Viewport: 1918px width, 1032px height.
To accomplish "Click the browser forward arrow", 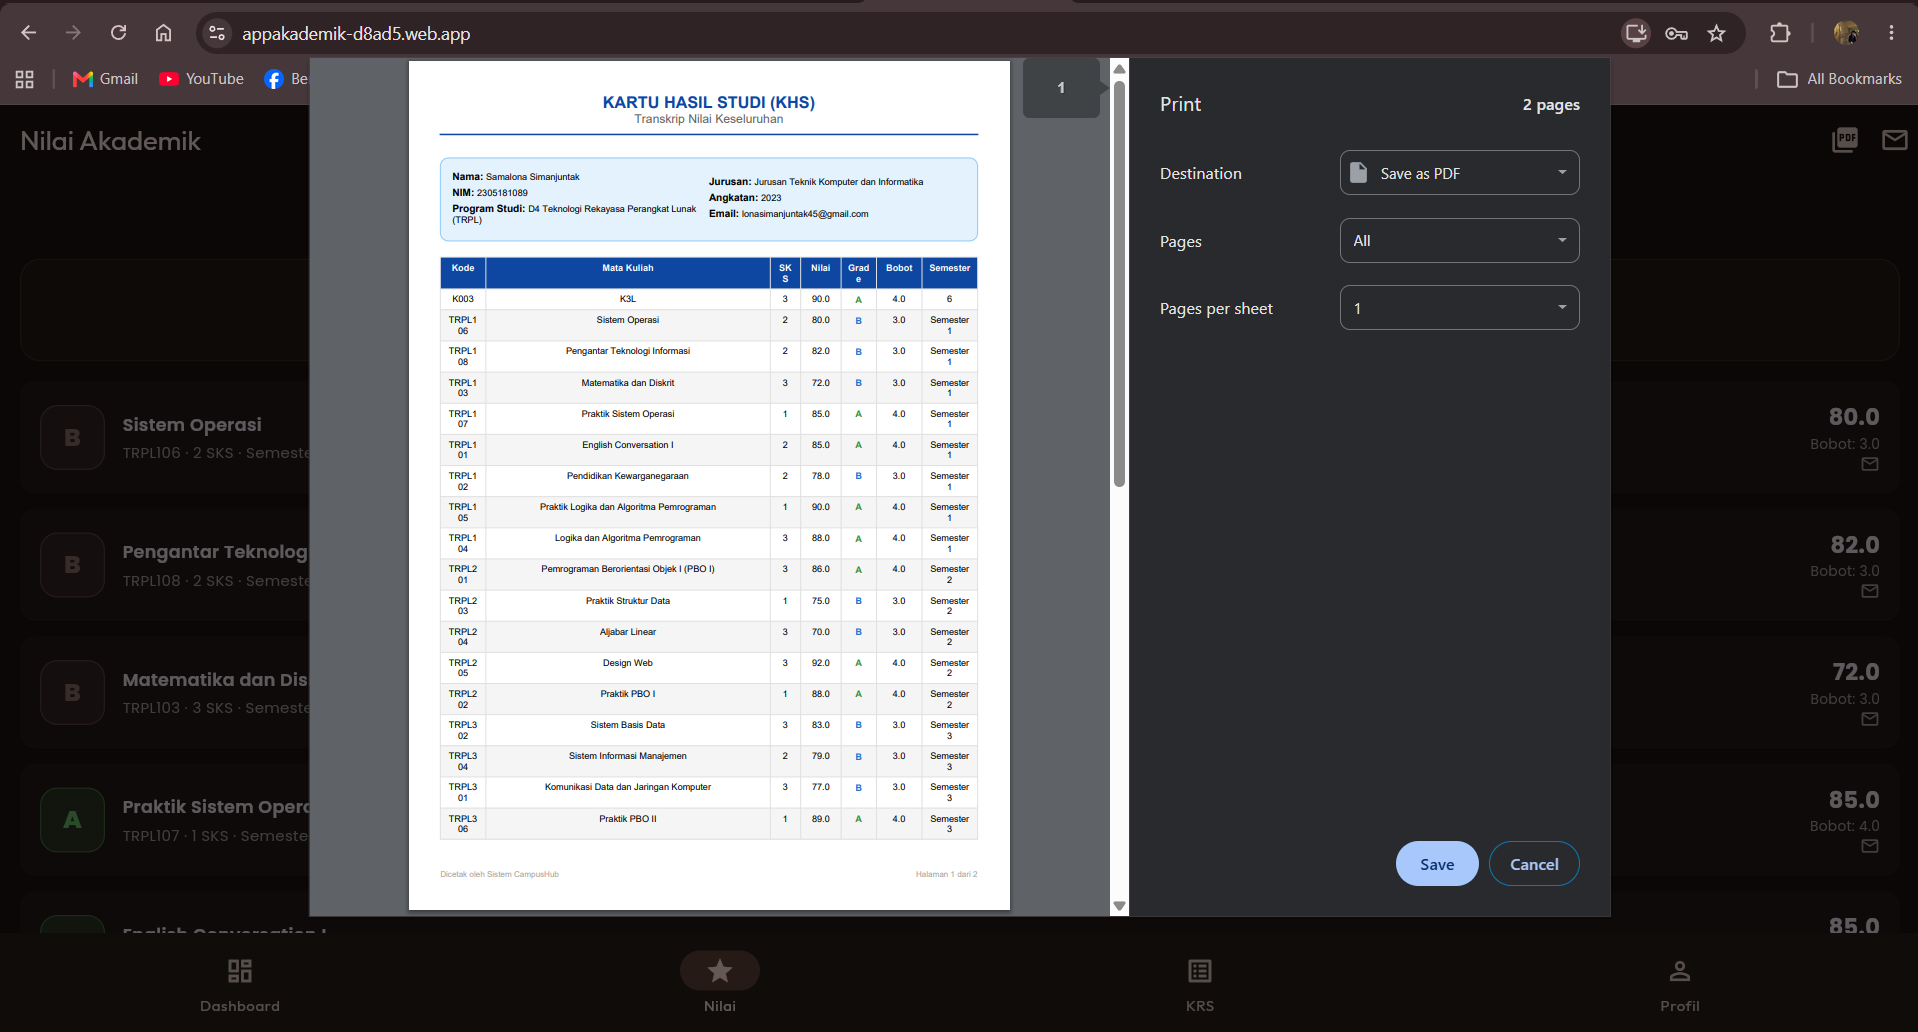I will coord(73,33).
